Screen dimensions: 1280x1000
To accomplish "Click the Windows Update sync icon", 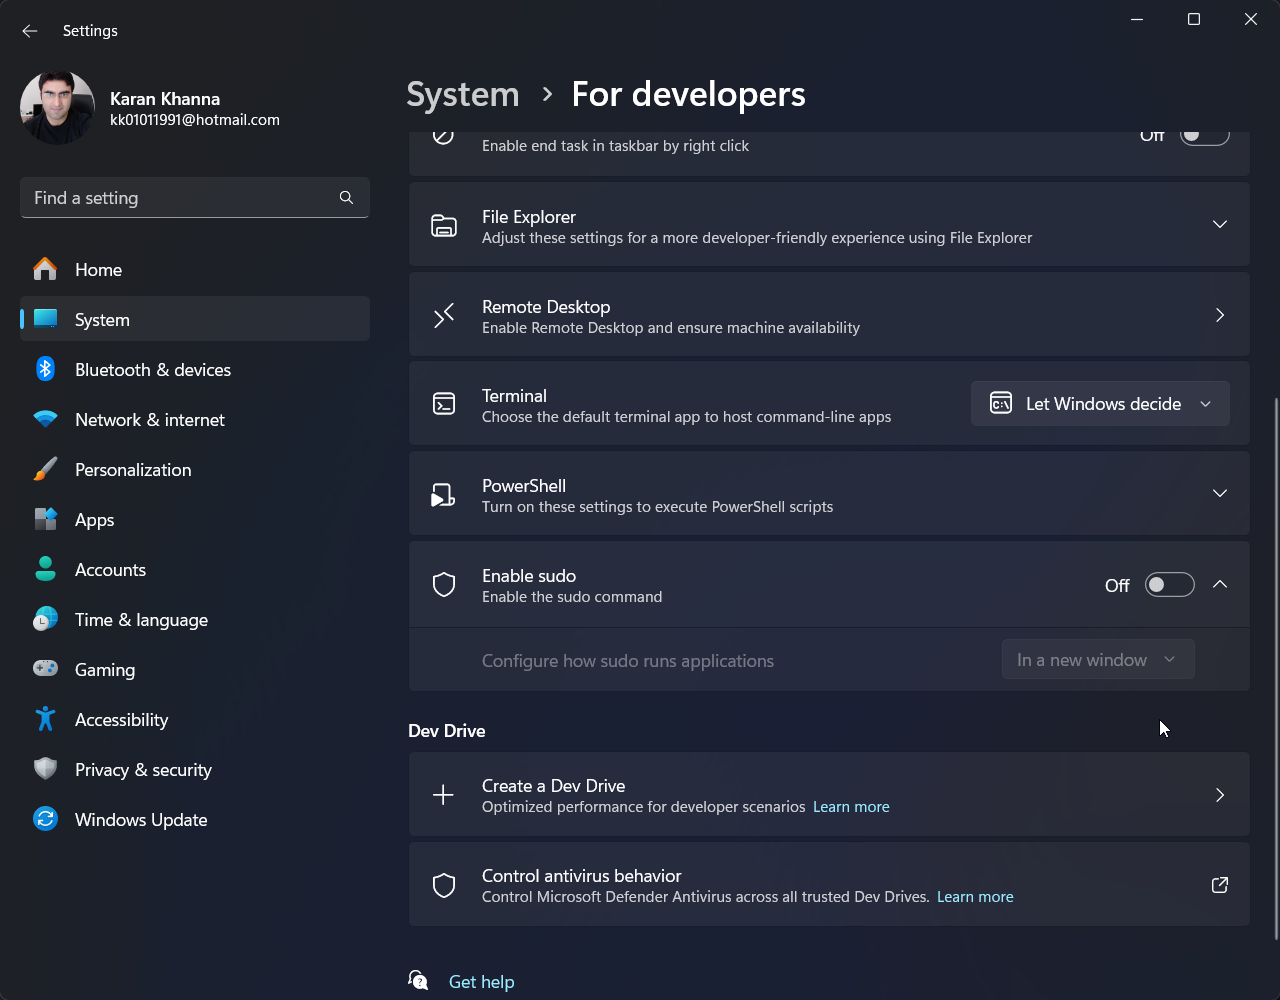I will coord(45,819).
